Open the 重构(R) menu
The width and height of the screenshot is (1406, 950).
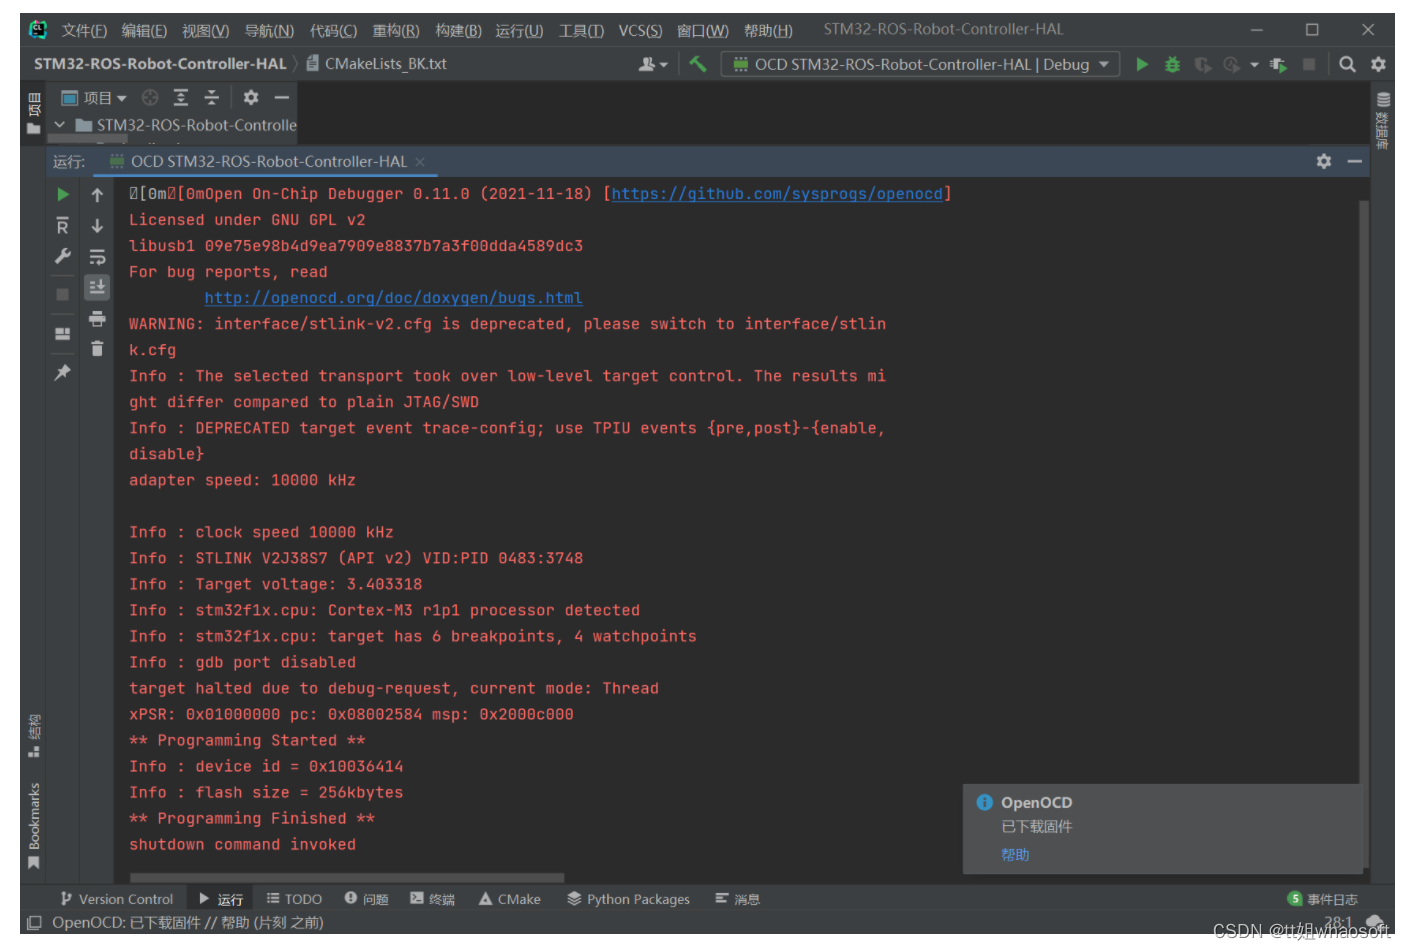click(x=396, y=31)
